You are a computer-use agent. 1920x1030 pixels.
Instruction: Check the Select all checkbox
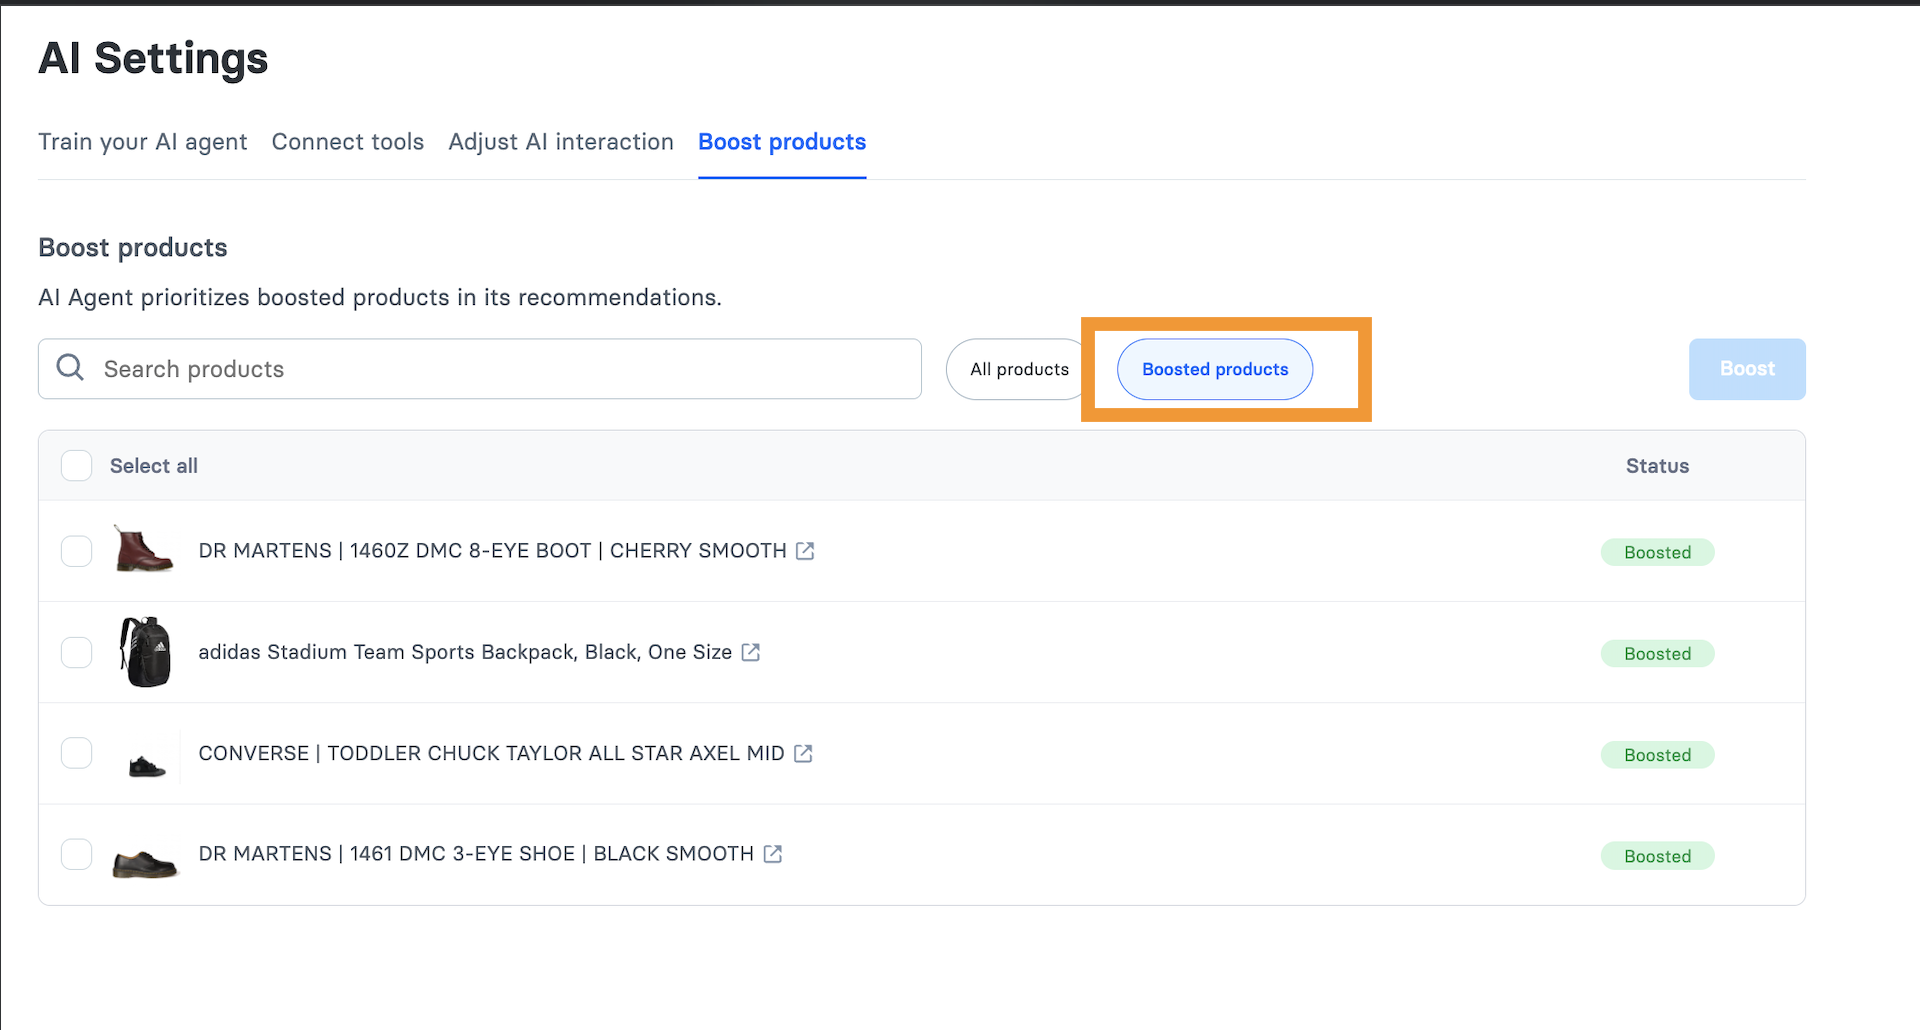click(77, 466)
